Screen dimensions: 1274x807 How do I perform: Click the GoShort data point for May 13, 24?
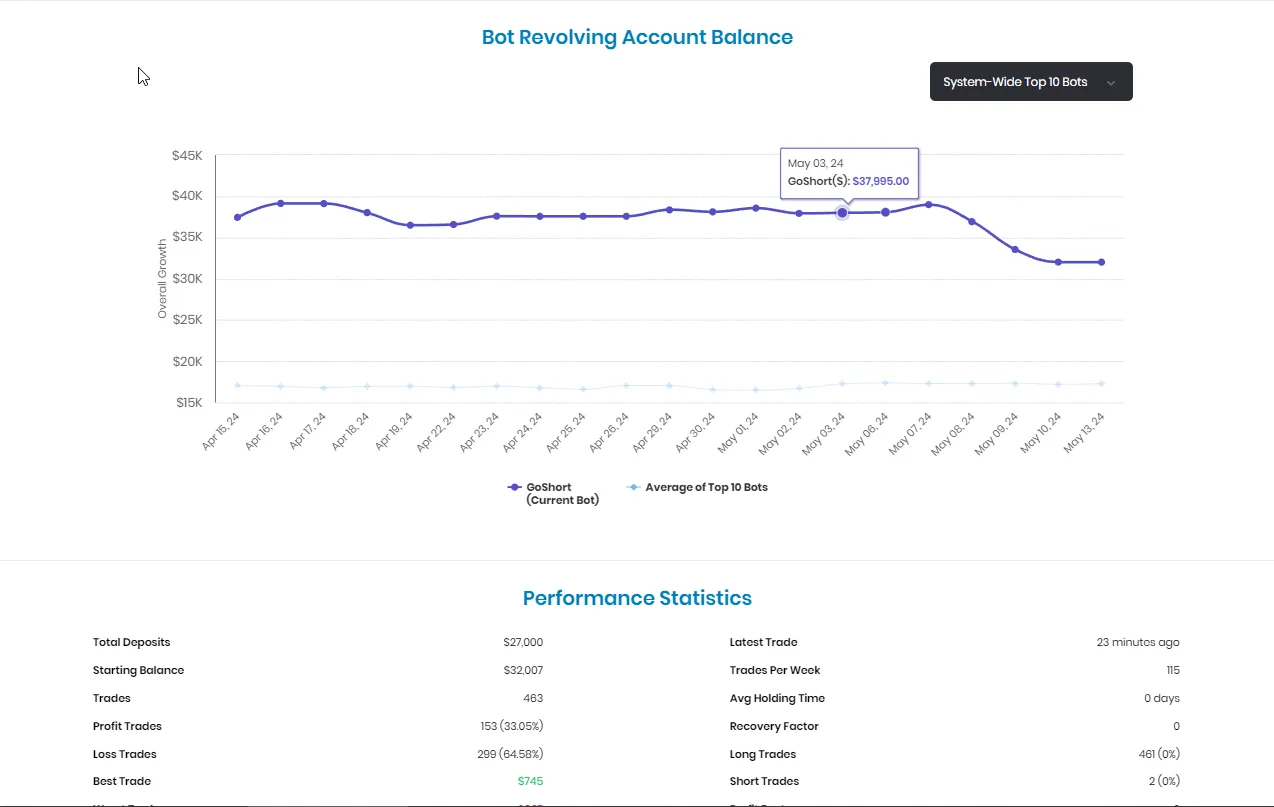[x=1101, y=262]
